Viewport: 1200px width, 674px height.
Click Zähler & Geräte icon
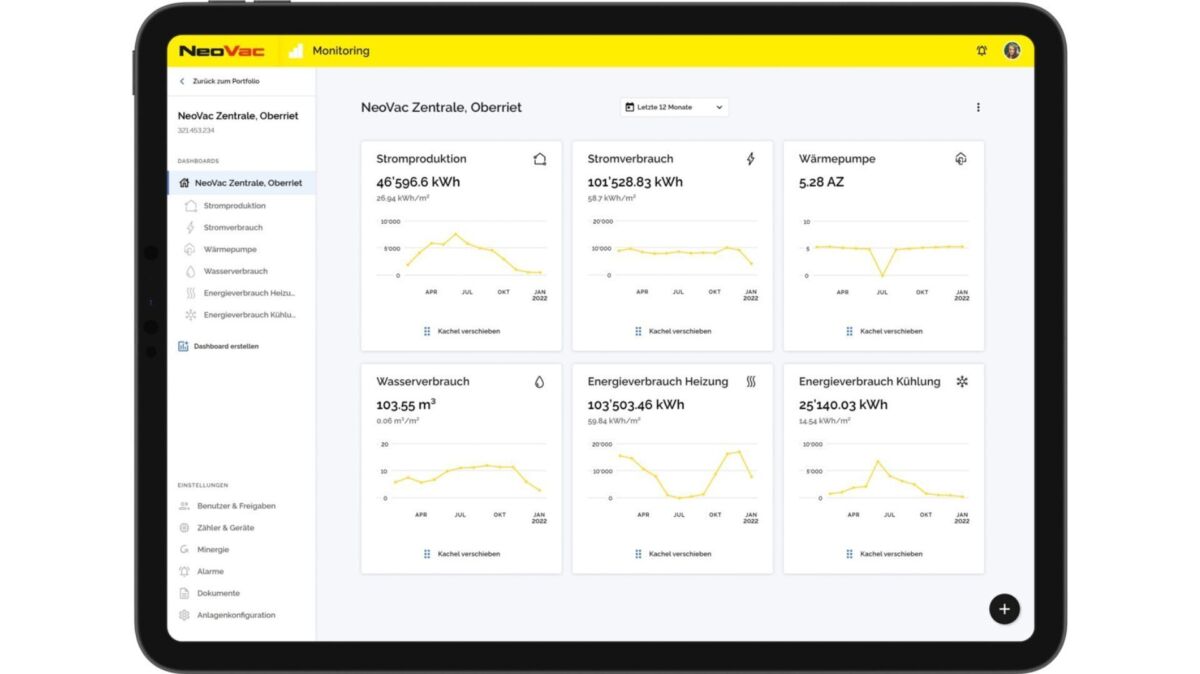184,528
